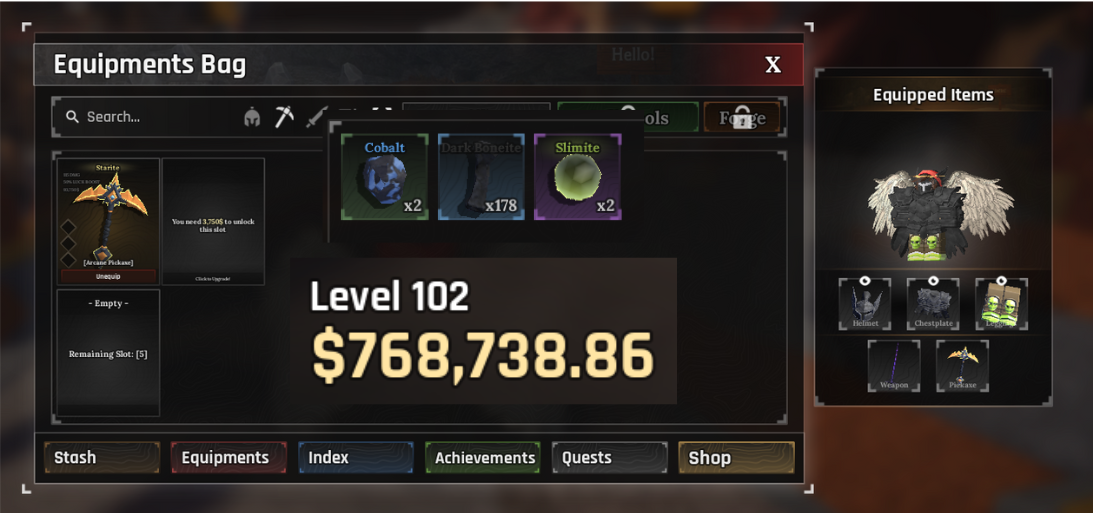Unlock the slot costing 3,750$
Screen dimensions: 1093x513
tap(213, 221)
